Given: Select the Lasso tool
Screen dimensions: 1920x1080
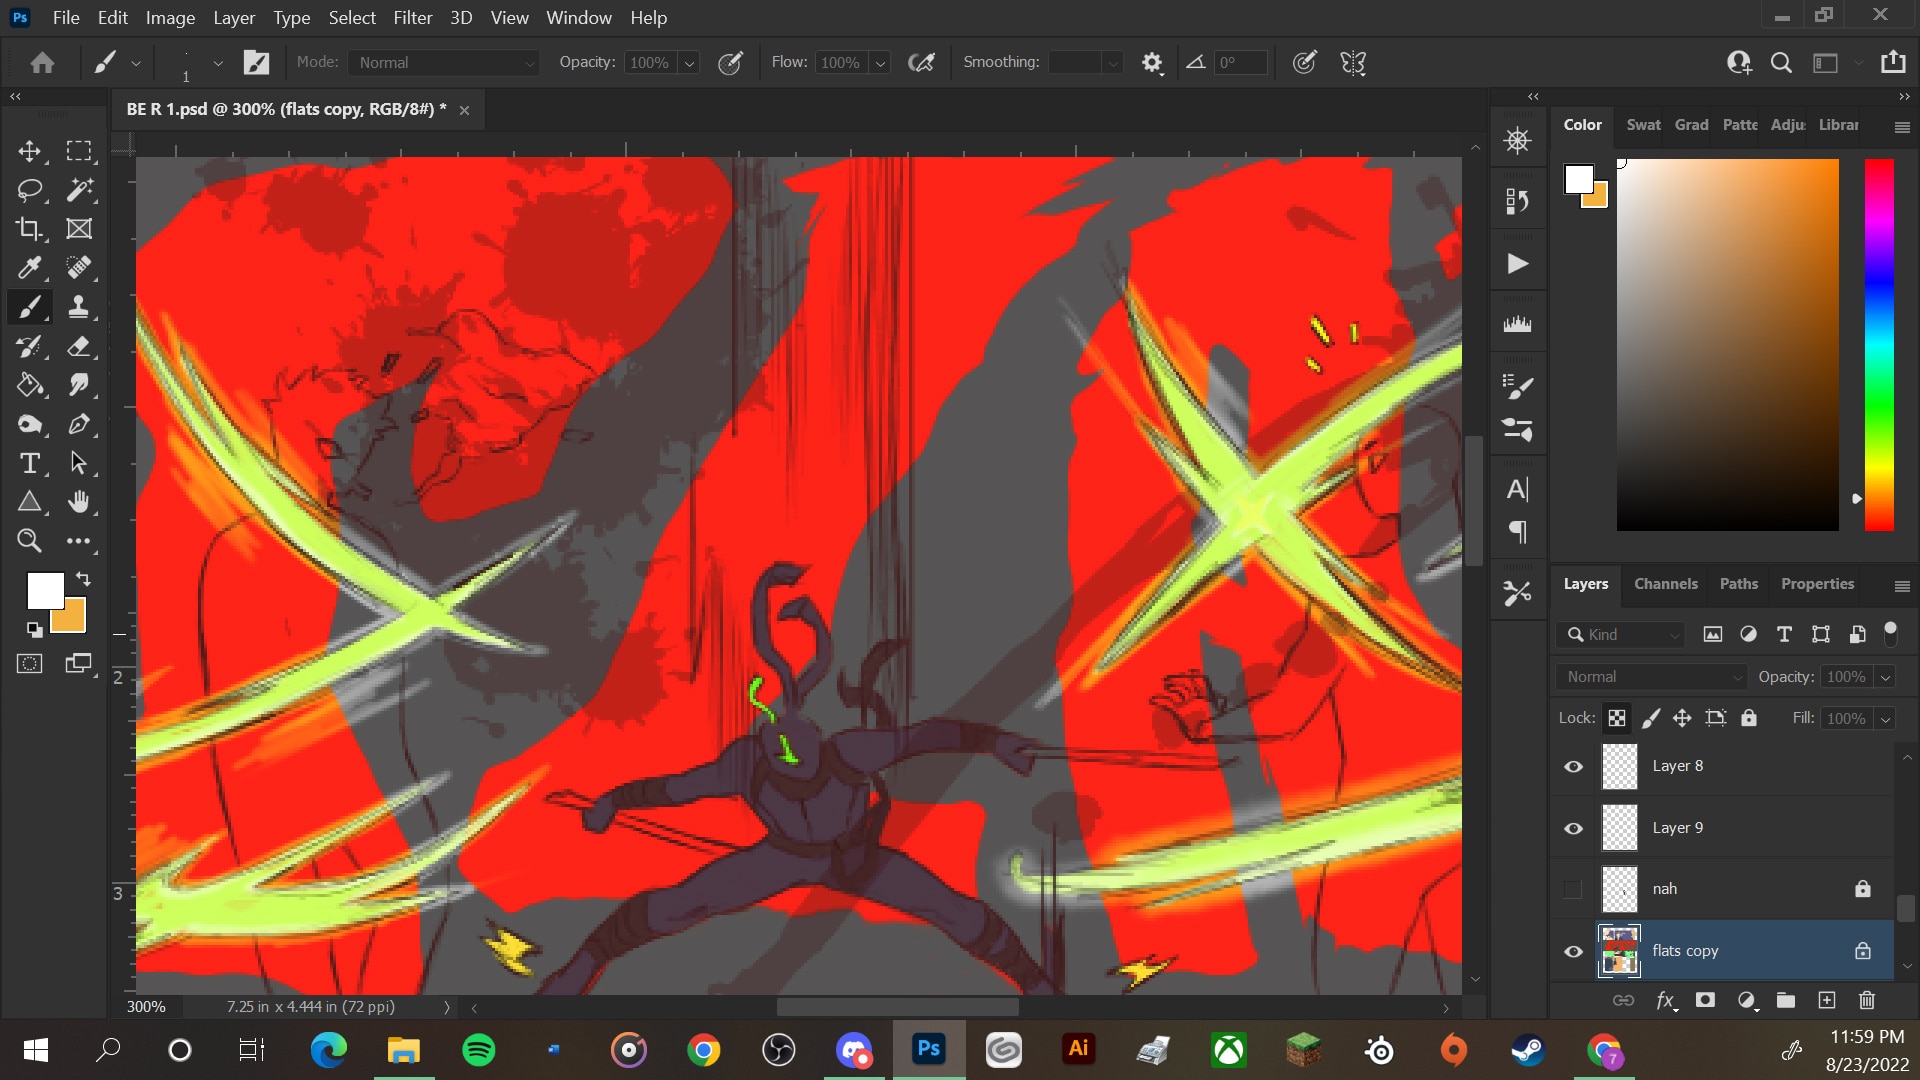Looking at the screenshot, I should coord(29,190).
